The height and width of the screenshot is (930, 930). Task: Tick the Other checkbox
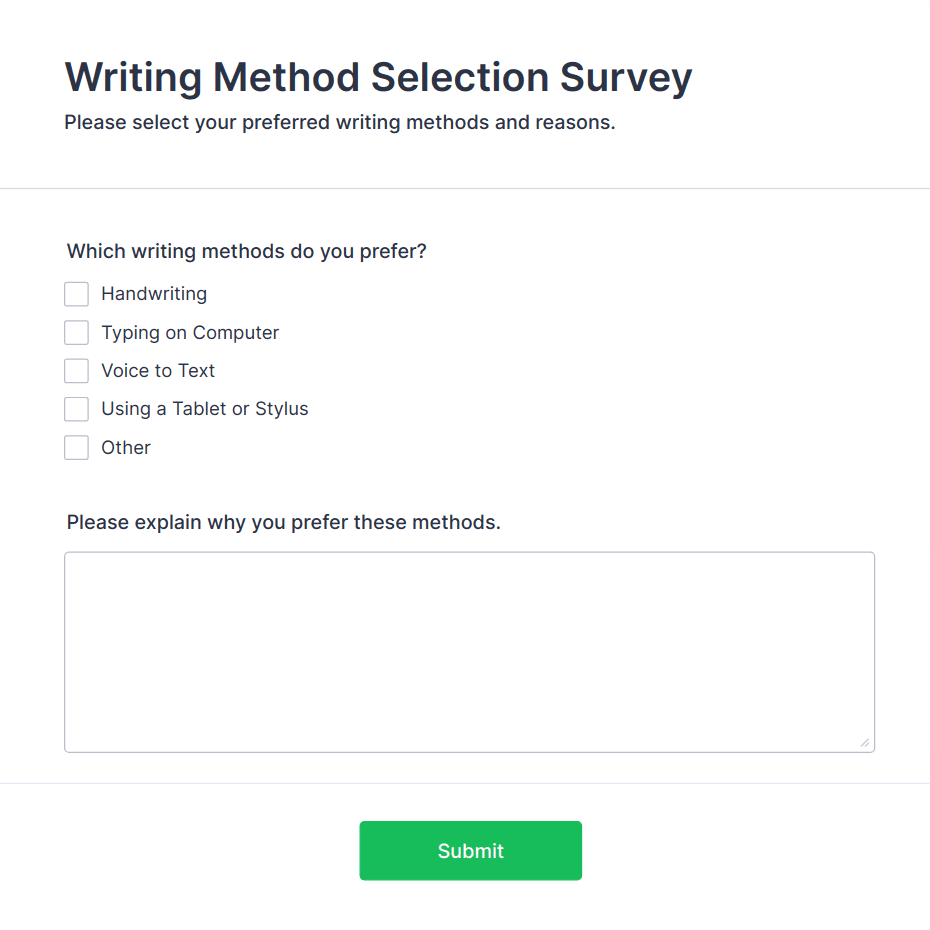77,447
